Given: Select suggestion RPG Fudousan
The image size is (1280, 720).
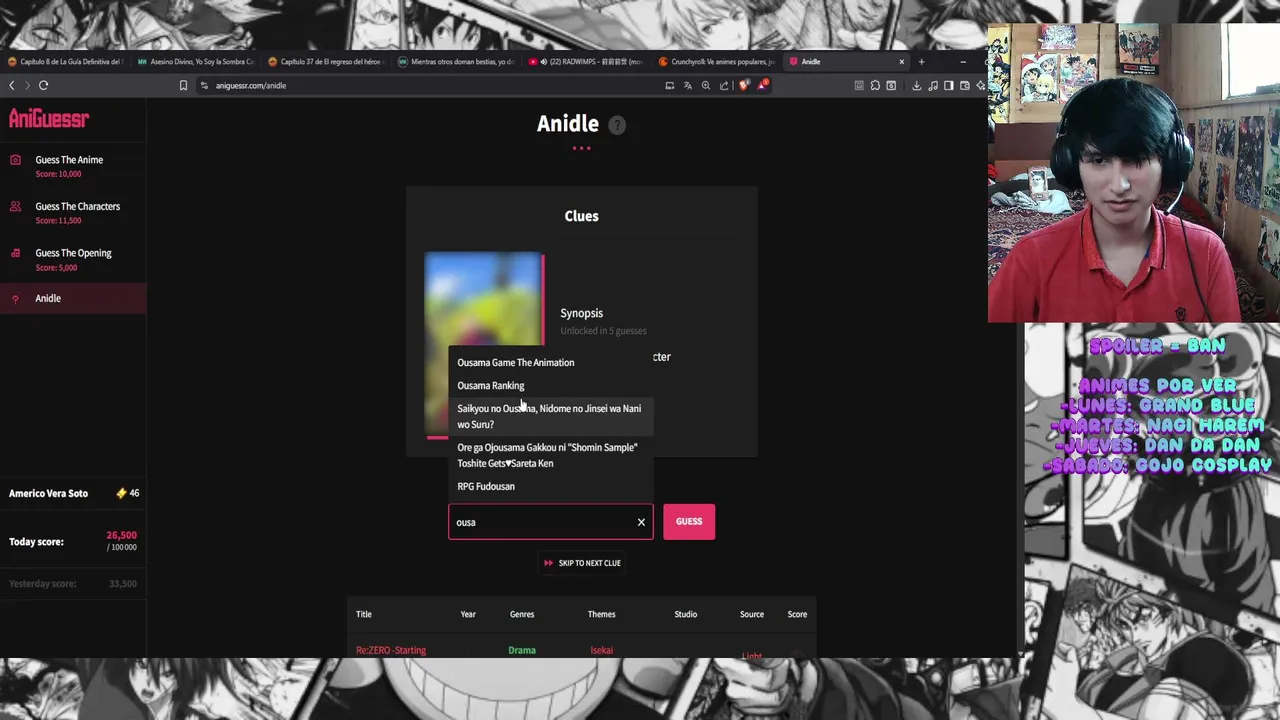Looking at the screenshot, I should coord(551,487).
